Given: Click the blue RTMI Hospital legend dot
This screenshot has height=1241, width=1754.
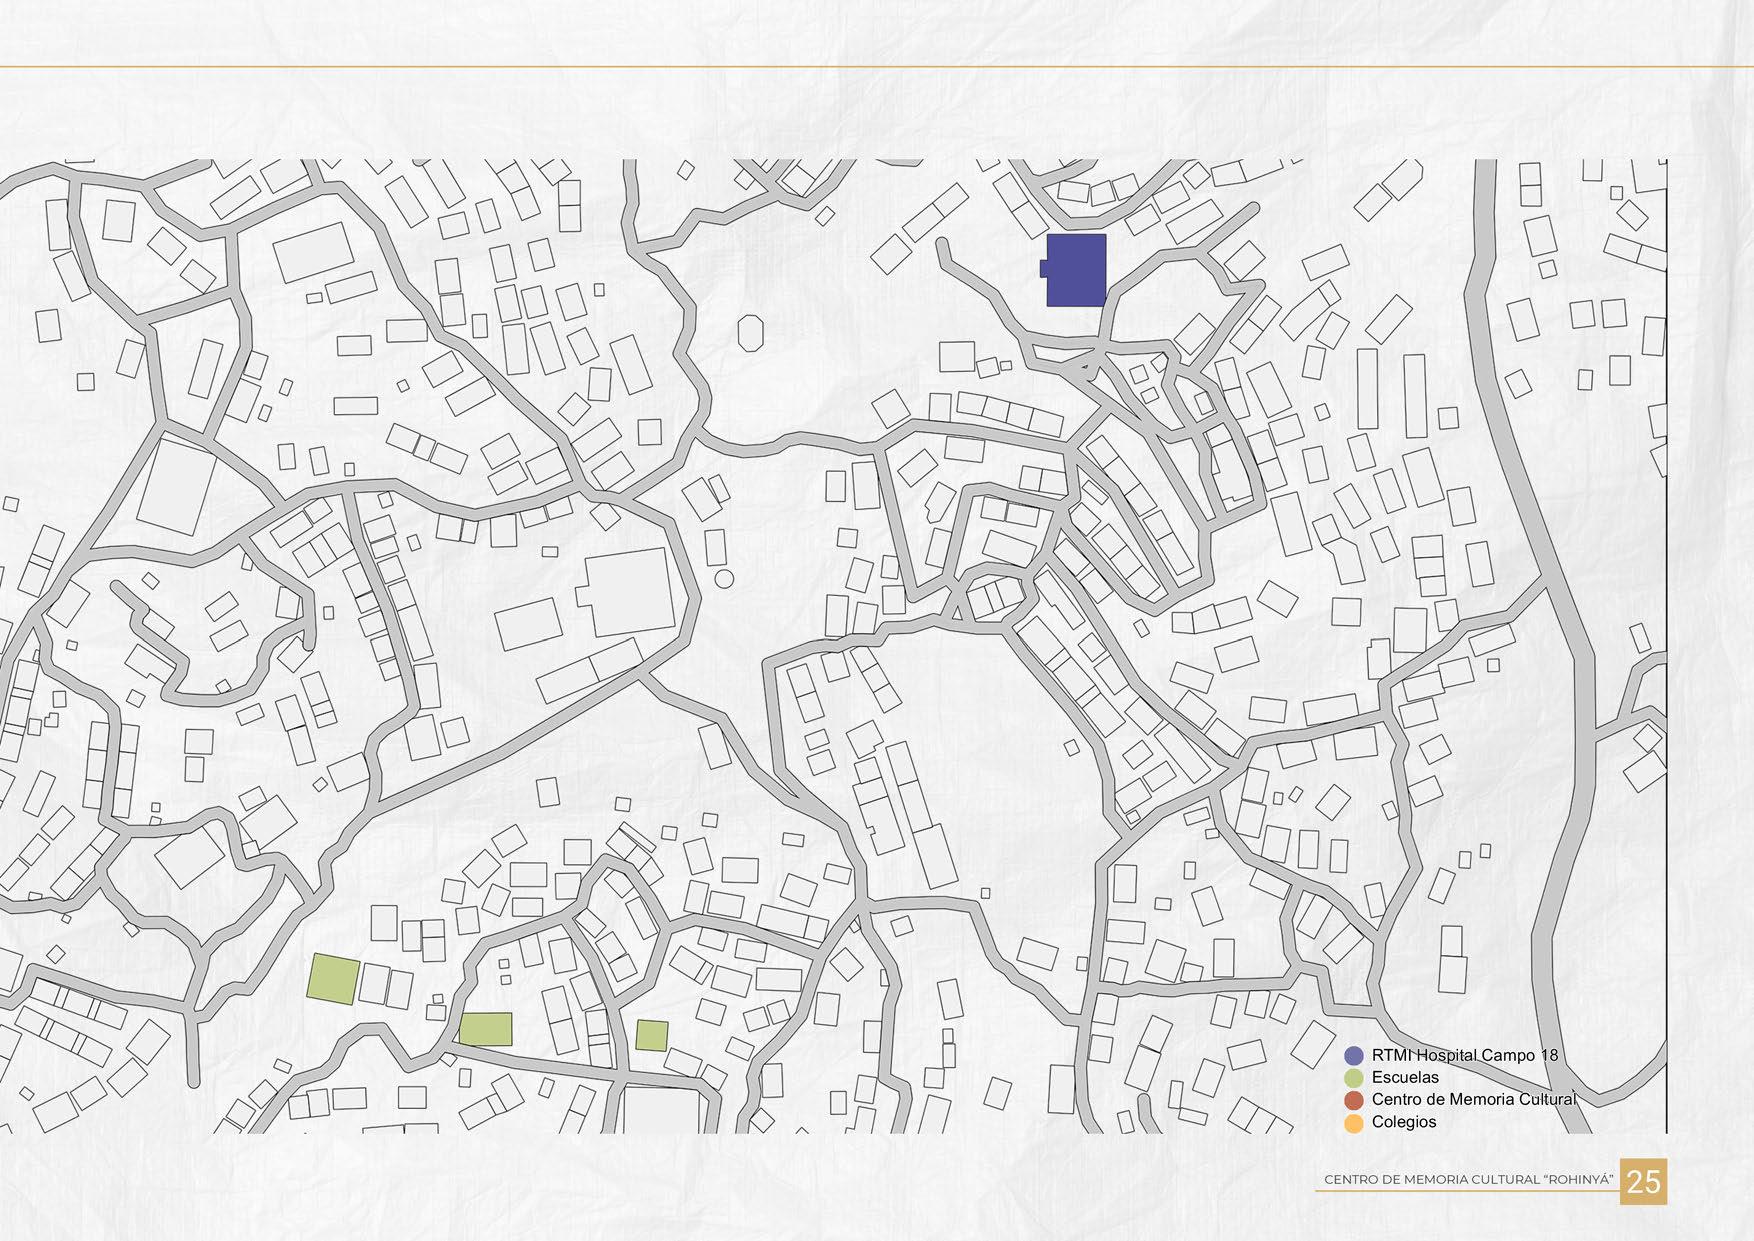Looking at the screenshot, I should (x=1354, y=1056).
